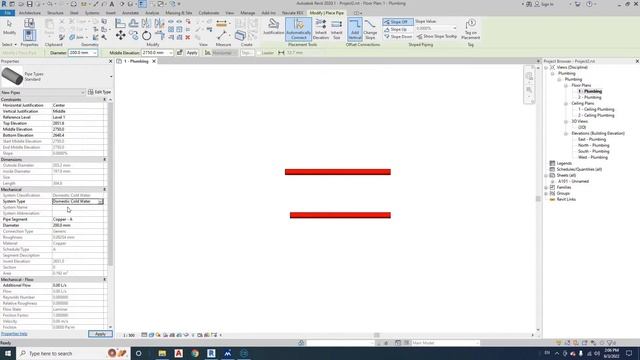This screenshot has height=360, width=640.
Task: Open 2 - Plumbing floor plan in browser
Action: click(589, 98)
